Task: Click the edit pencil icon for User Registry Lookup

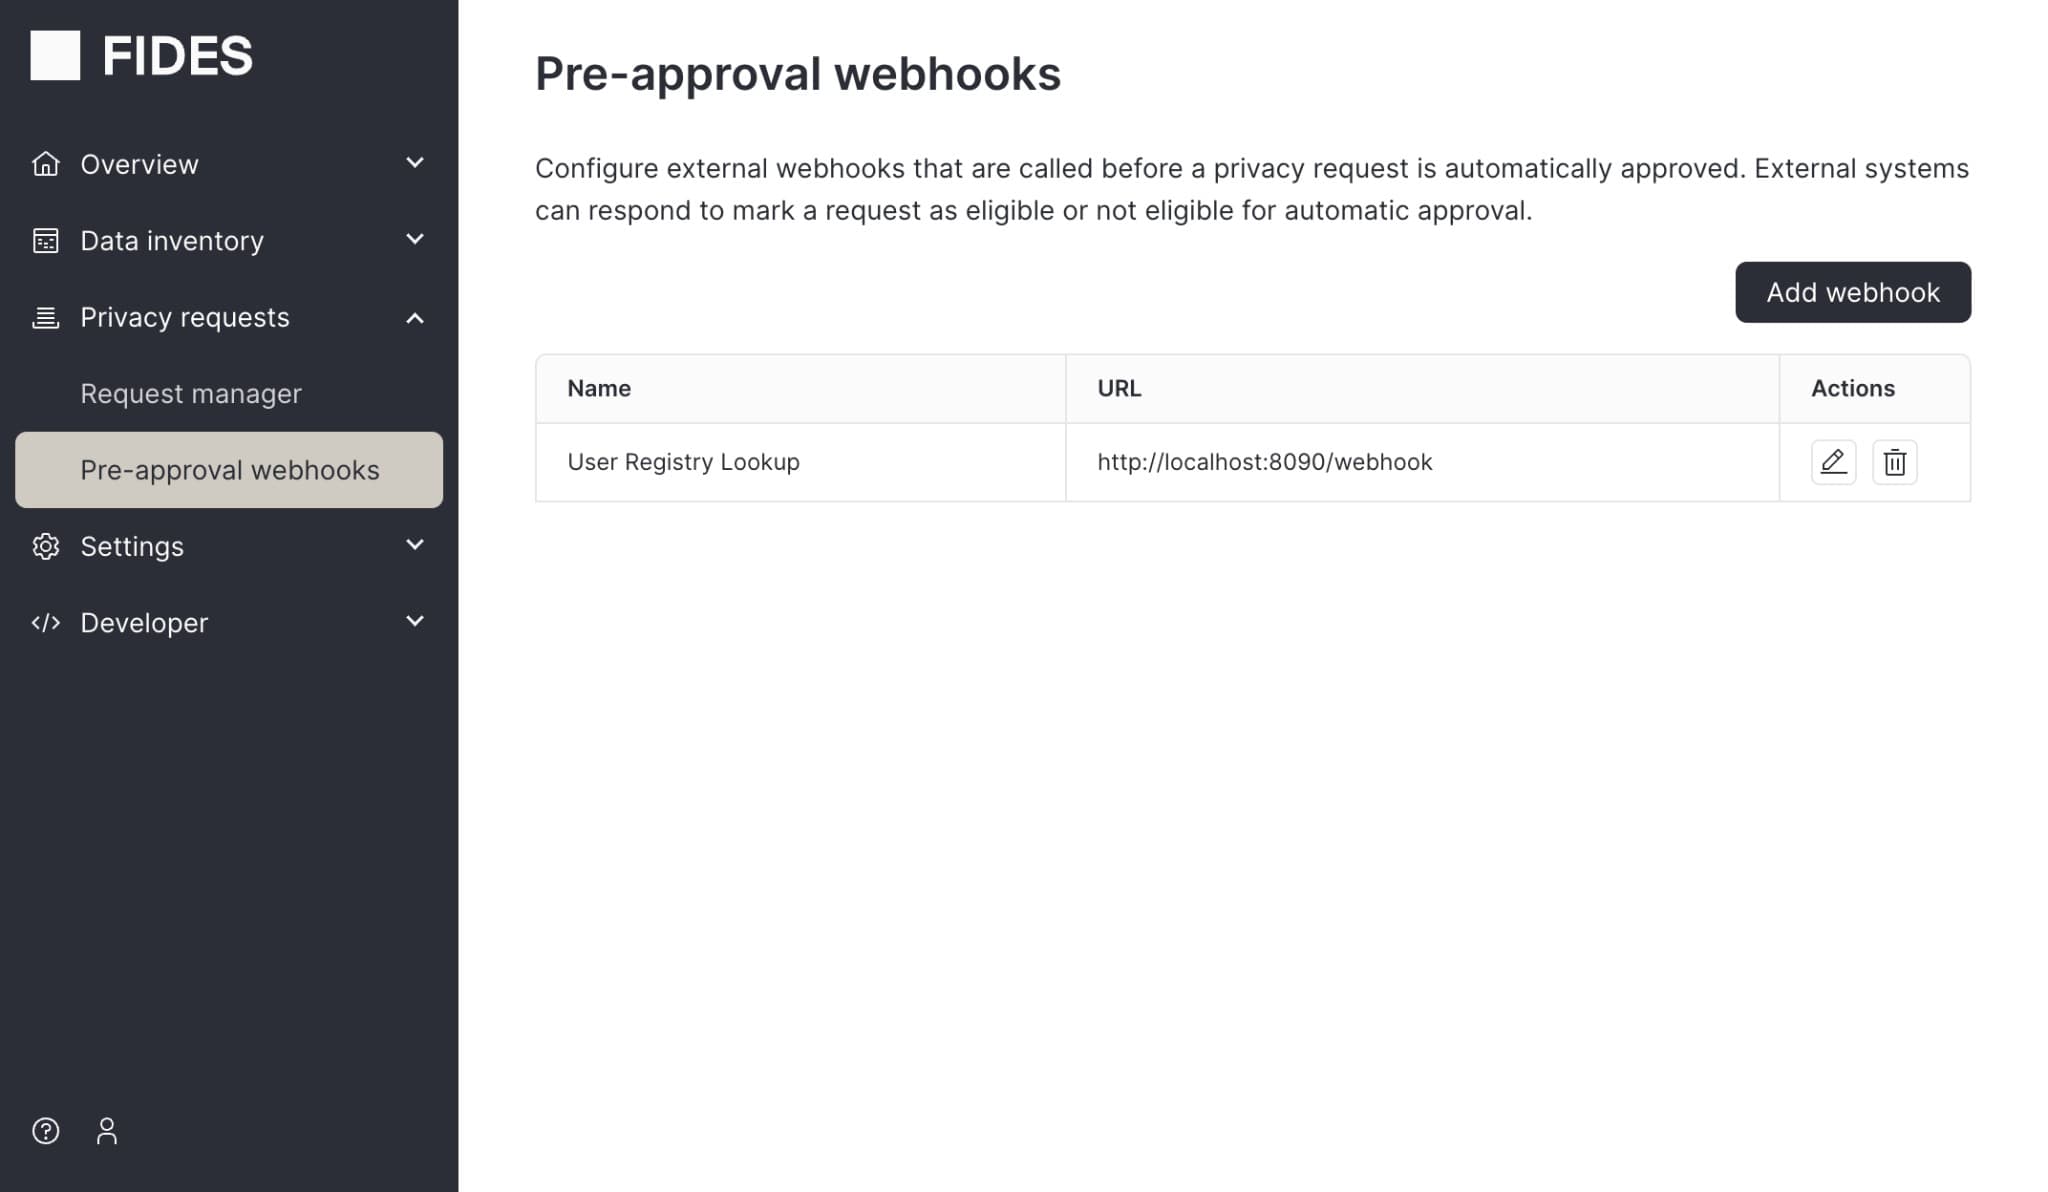Action: (1834, 462)
